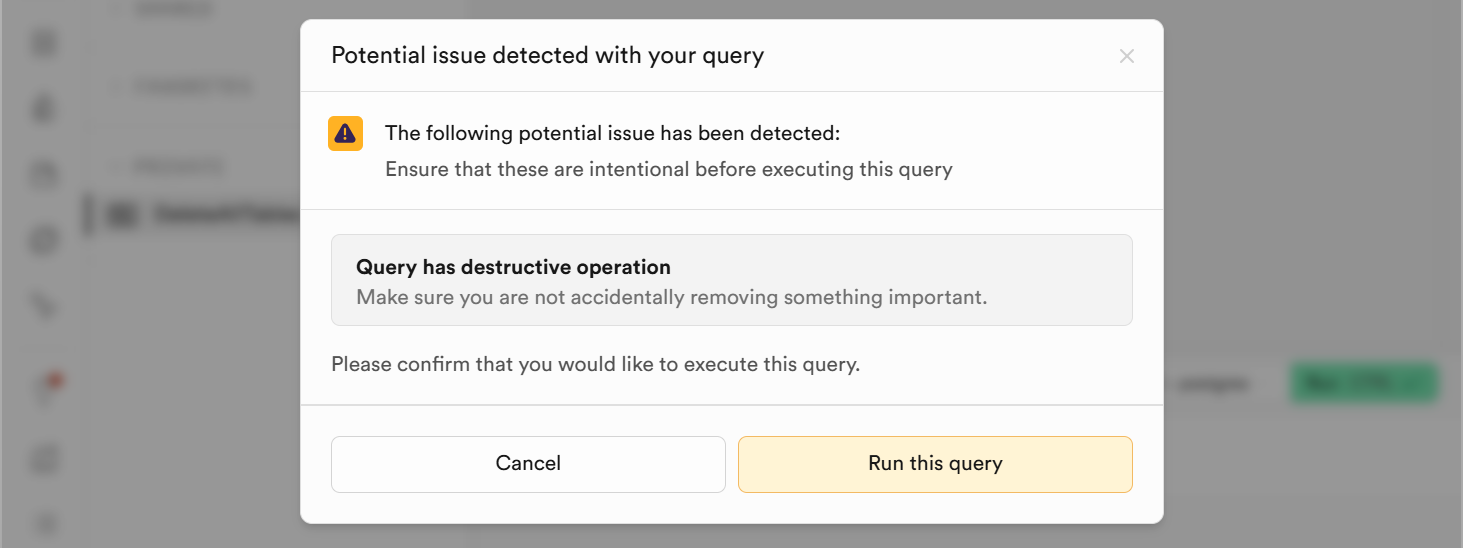This screenshot has width=1463, height=548.
Task: Select the 'Query has destructive operation' heading
Action: tap(513, 267)
